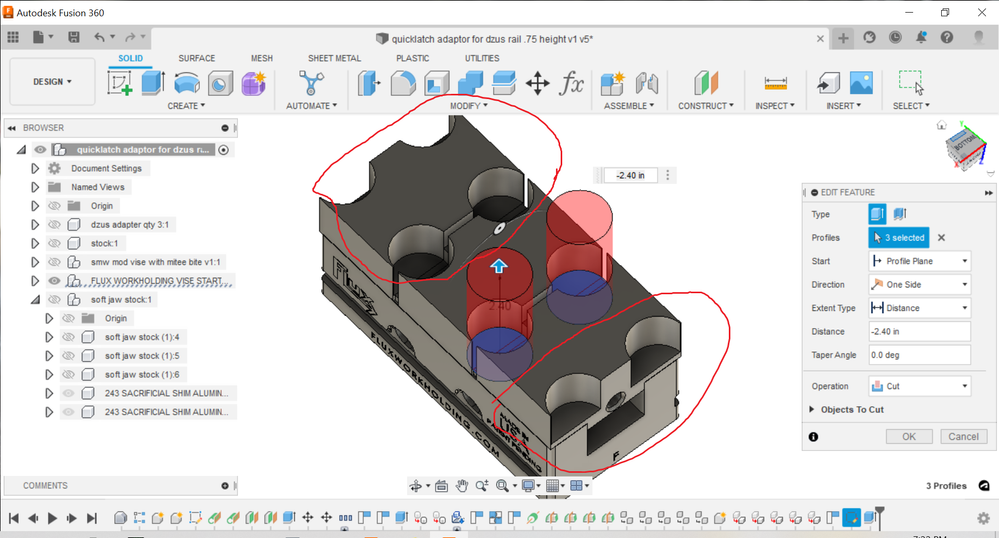The width and height of the screenshot is (999, 538).
Task: Select the Offset Plane construct tool
Action: click(x=706, y=84)
